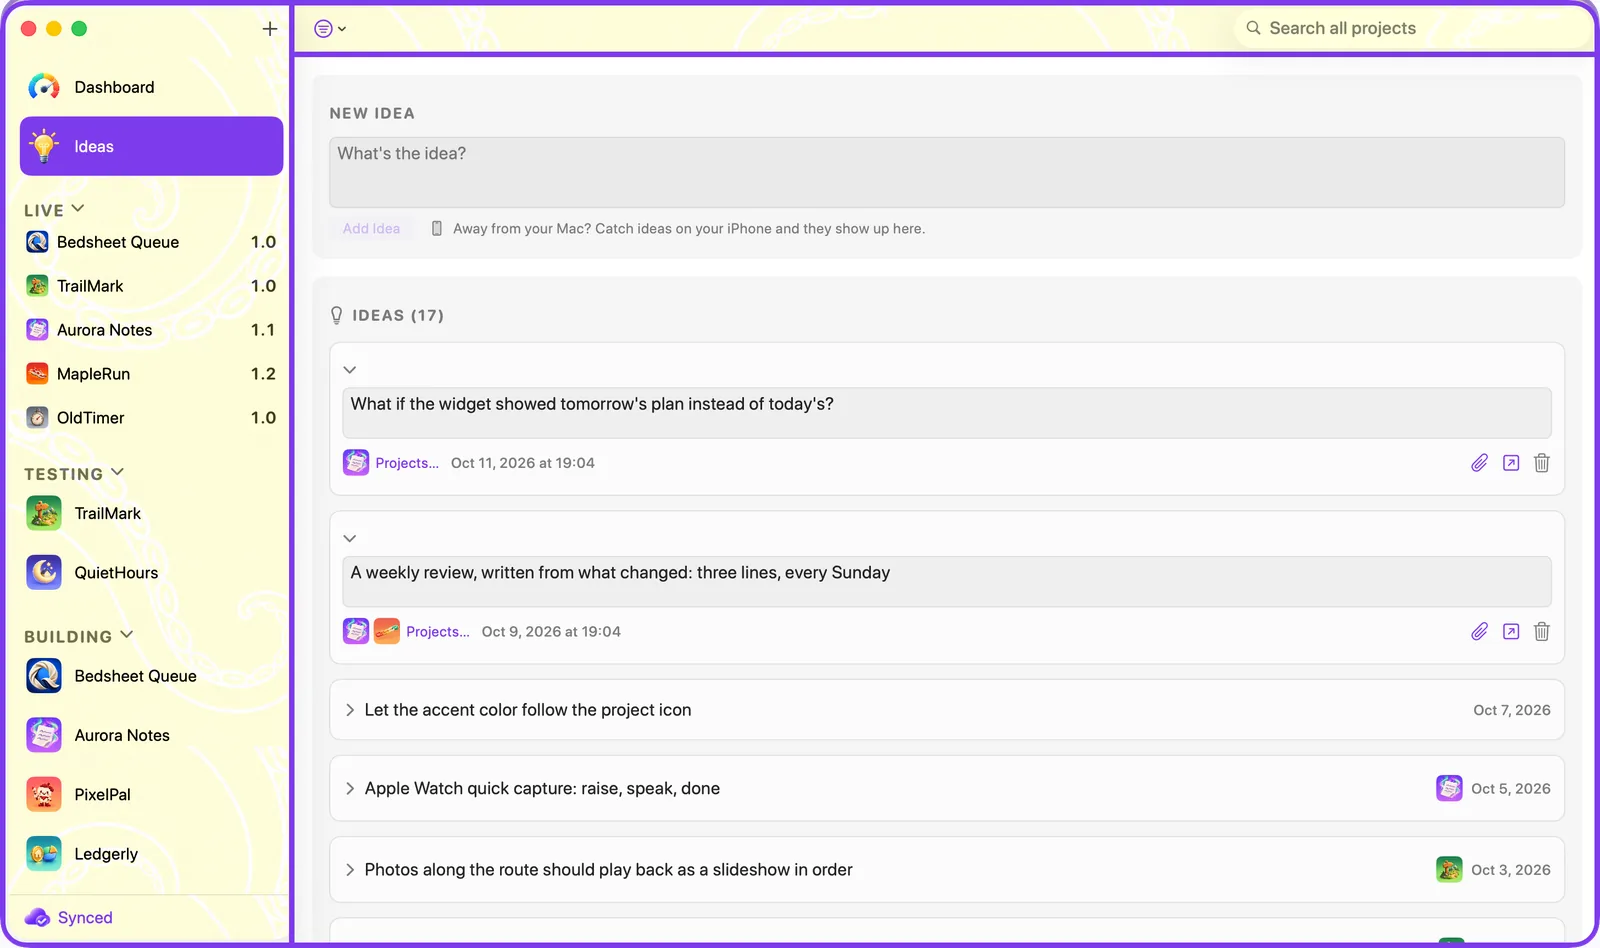The image size is (1600, 948).
Task: Select the Ideas lightbulb sidebar item
Action: tap(151, 146)
